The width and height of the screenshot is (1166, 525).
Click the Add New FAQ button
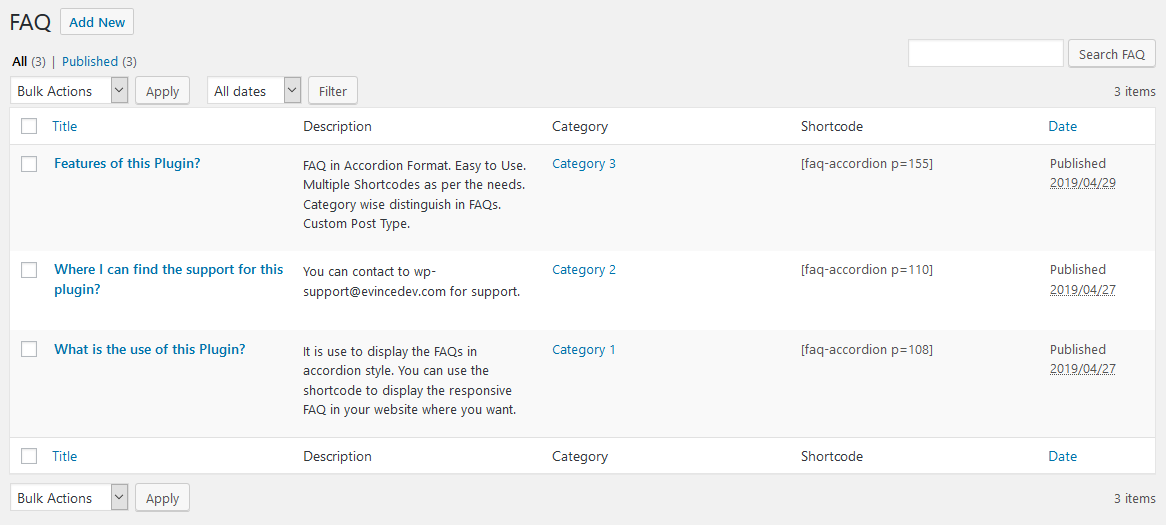tap(97, 22)
